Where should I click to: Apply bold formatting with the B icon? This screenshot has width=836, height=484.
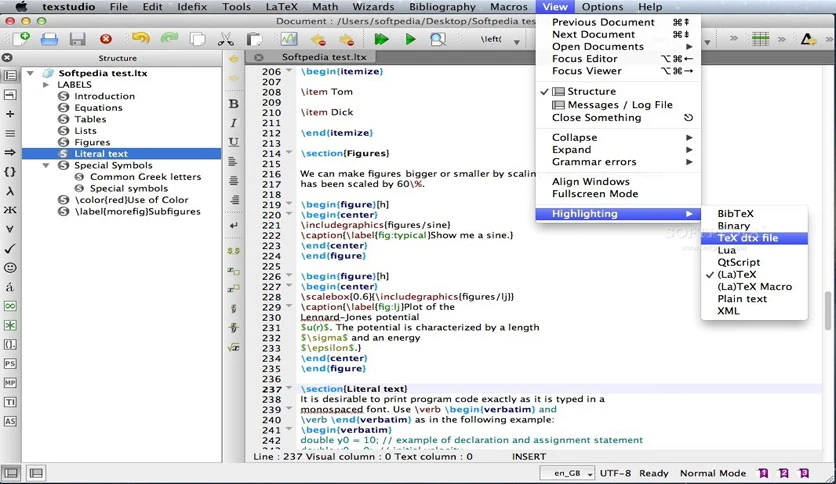tap(234, 104)
